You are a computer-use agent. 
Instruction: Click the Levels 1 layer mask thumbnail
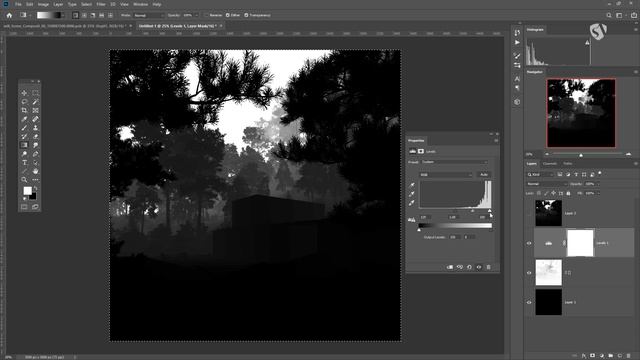(x=580, y=243)
